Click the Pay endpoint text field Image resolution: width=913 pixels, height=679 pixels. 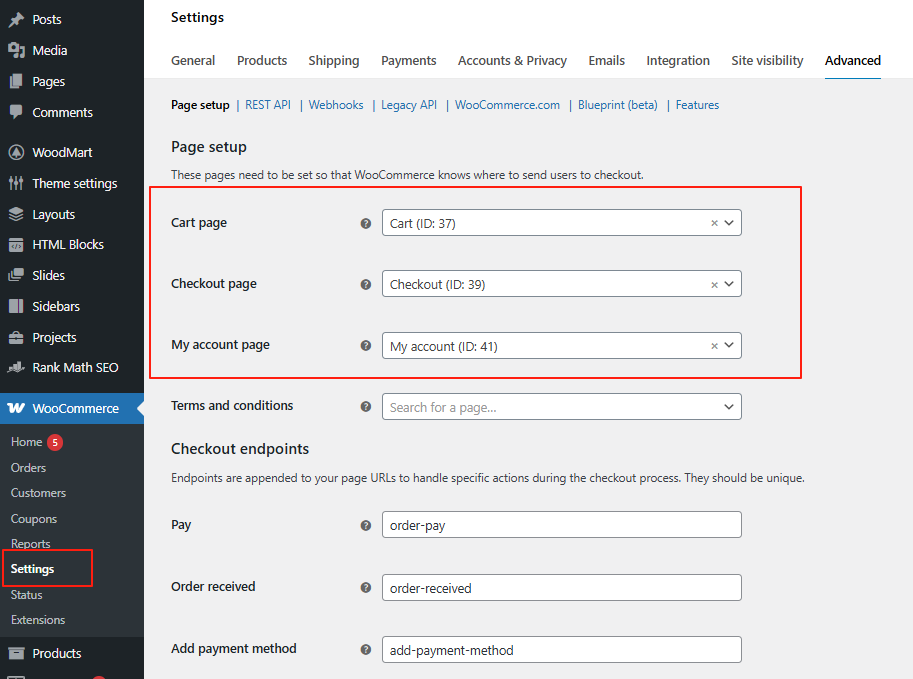click(561, 525)
